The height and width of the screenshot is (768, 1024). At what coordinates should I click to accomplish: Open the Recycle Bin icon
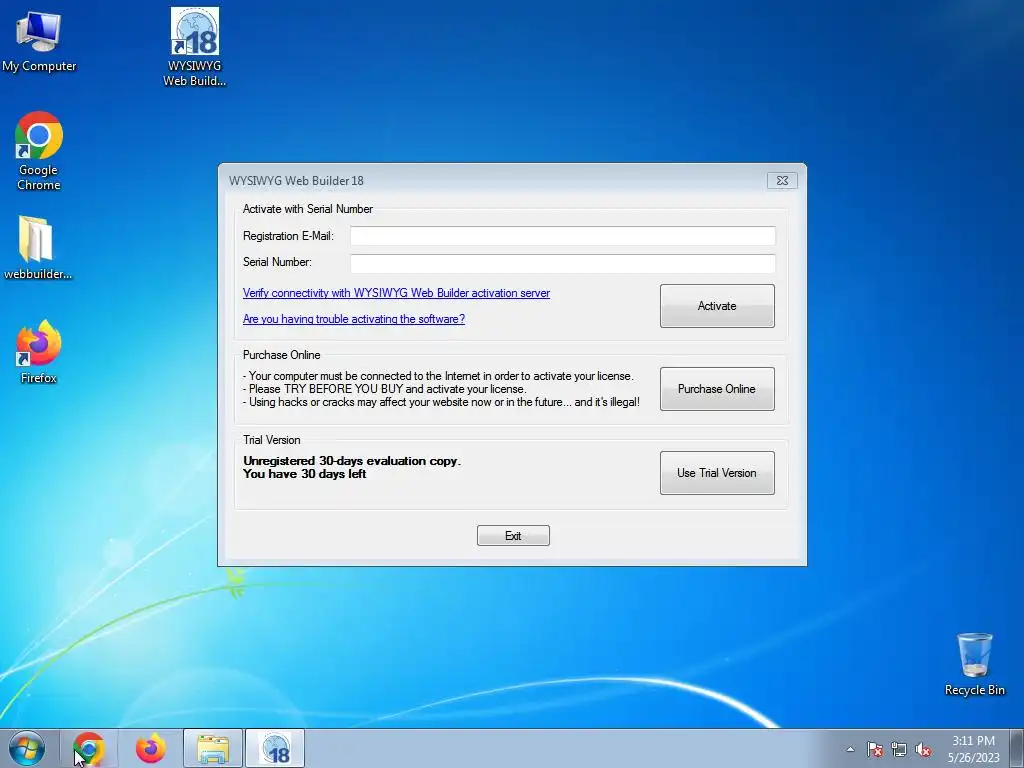[x=974, y=664]
